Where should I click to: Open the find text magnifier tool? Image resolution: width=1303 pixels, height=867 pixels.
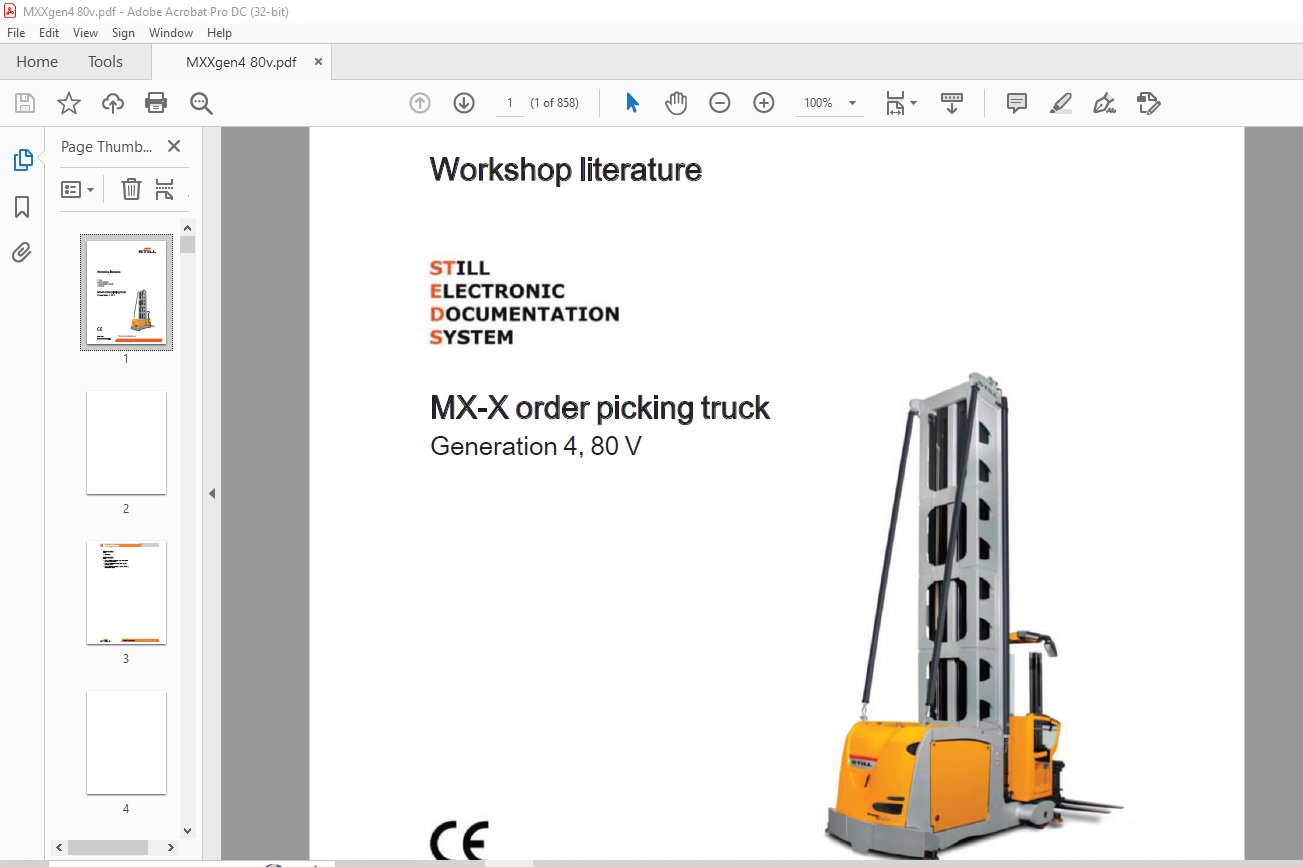point(201,103)
